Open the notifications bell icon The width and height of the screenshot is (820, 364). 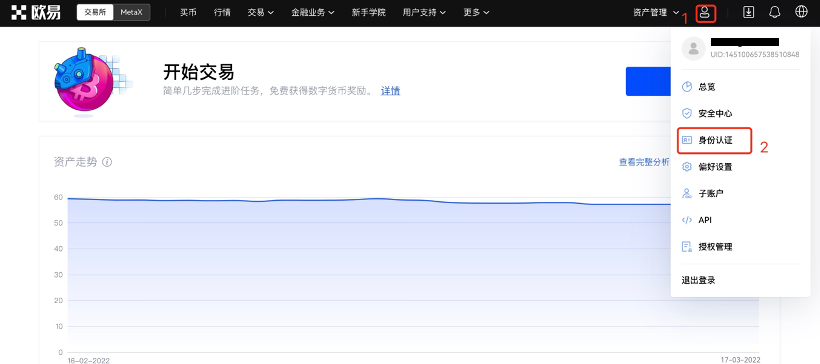[x=775, y=13]
